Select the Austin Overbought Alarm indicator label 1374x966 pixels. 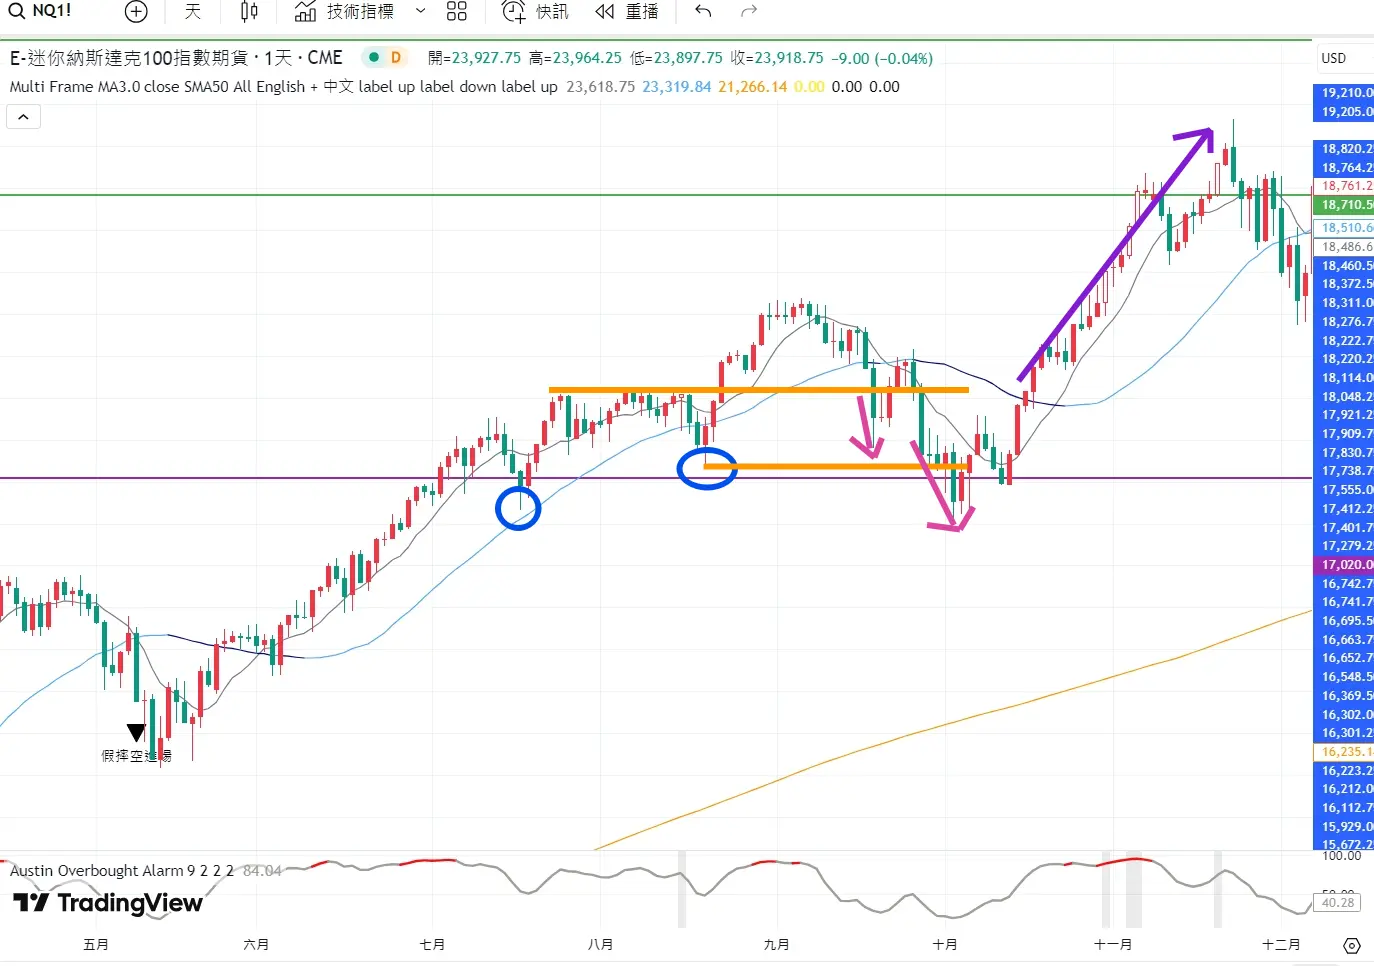[120, 871]
